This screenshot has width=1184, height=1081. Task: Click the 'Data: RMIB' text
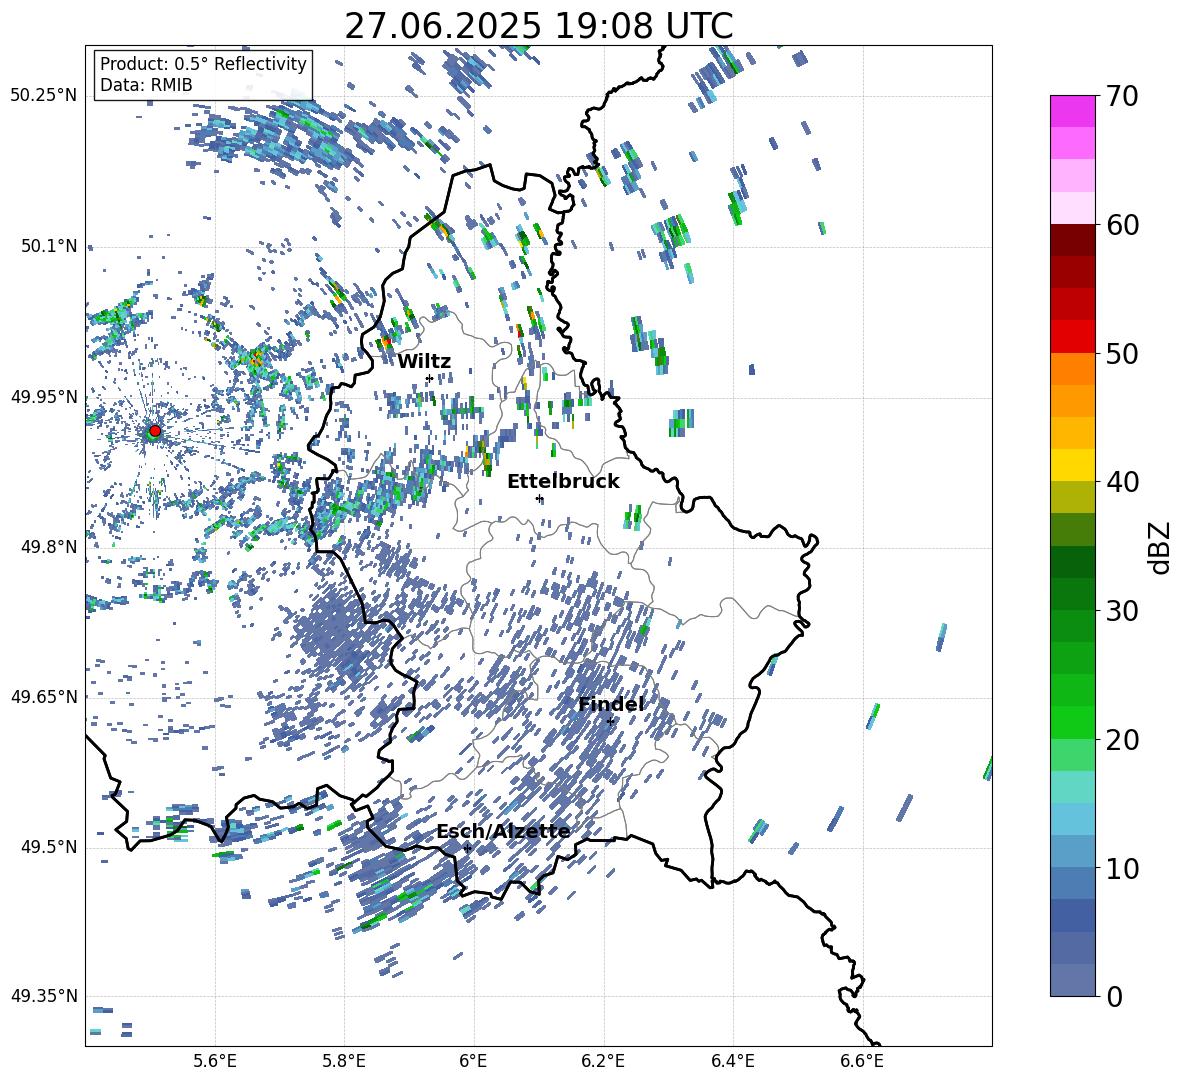pyautogui.click(x=146, y=85)
